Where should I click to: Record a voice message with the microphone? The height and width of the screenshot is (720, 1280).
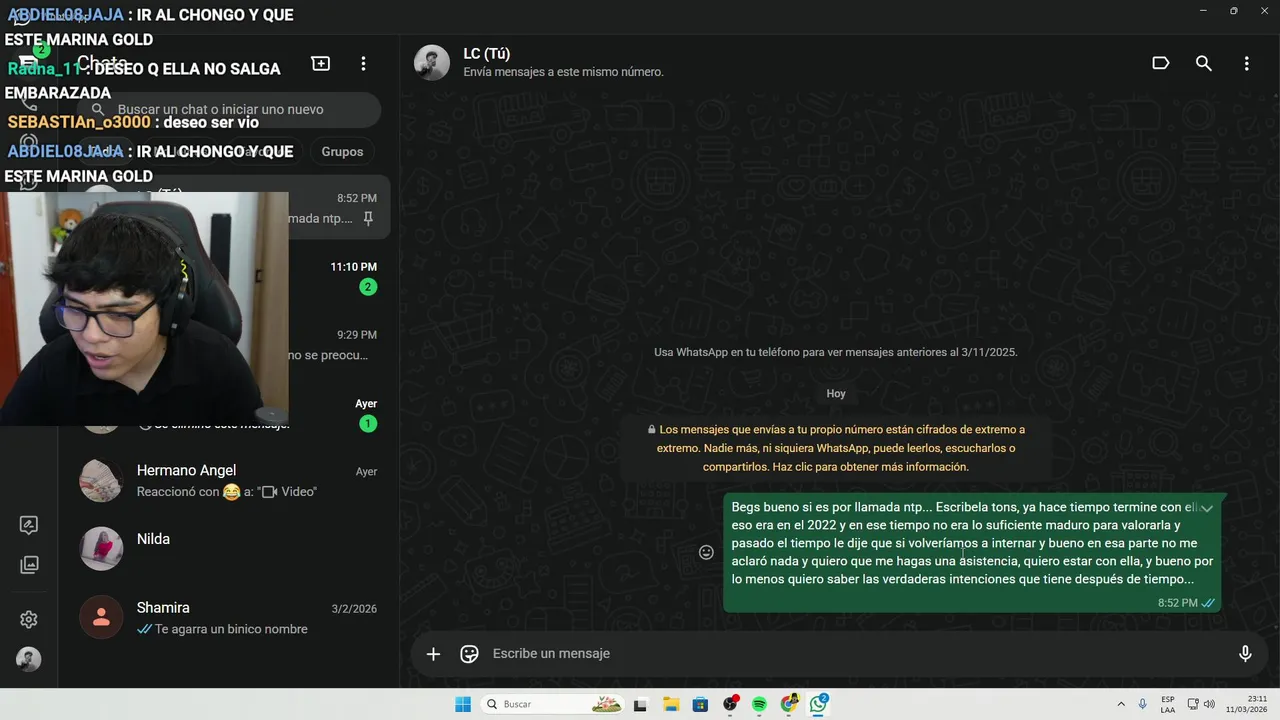point(1245,654)
